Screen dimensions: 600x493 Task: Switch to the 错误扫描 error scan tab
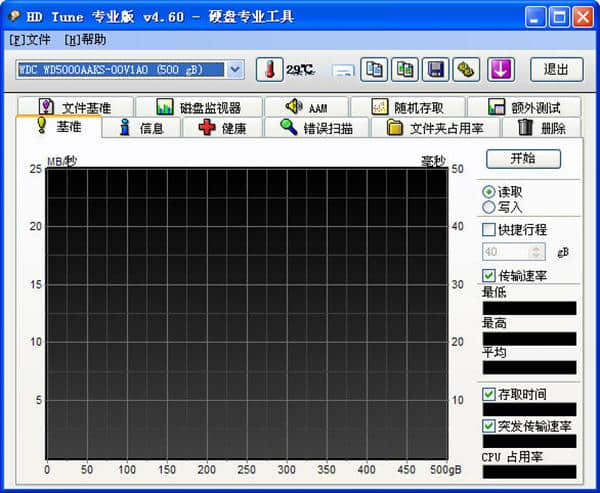(x=316, y=128)
